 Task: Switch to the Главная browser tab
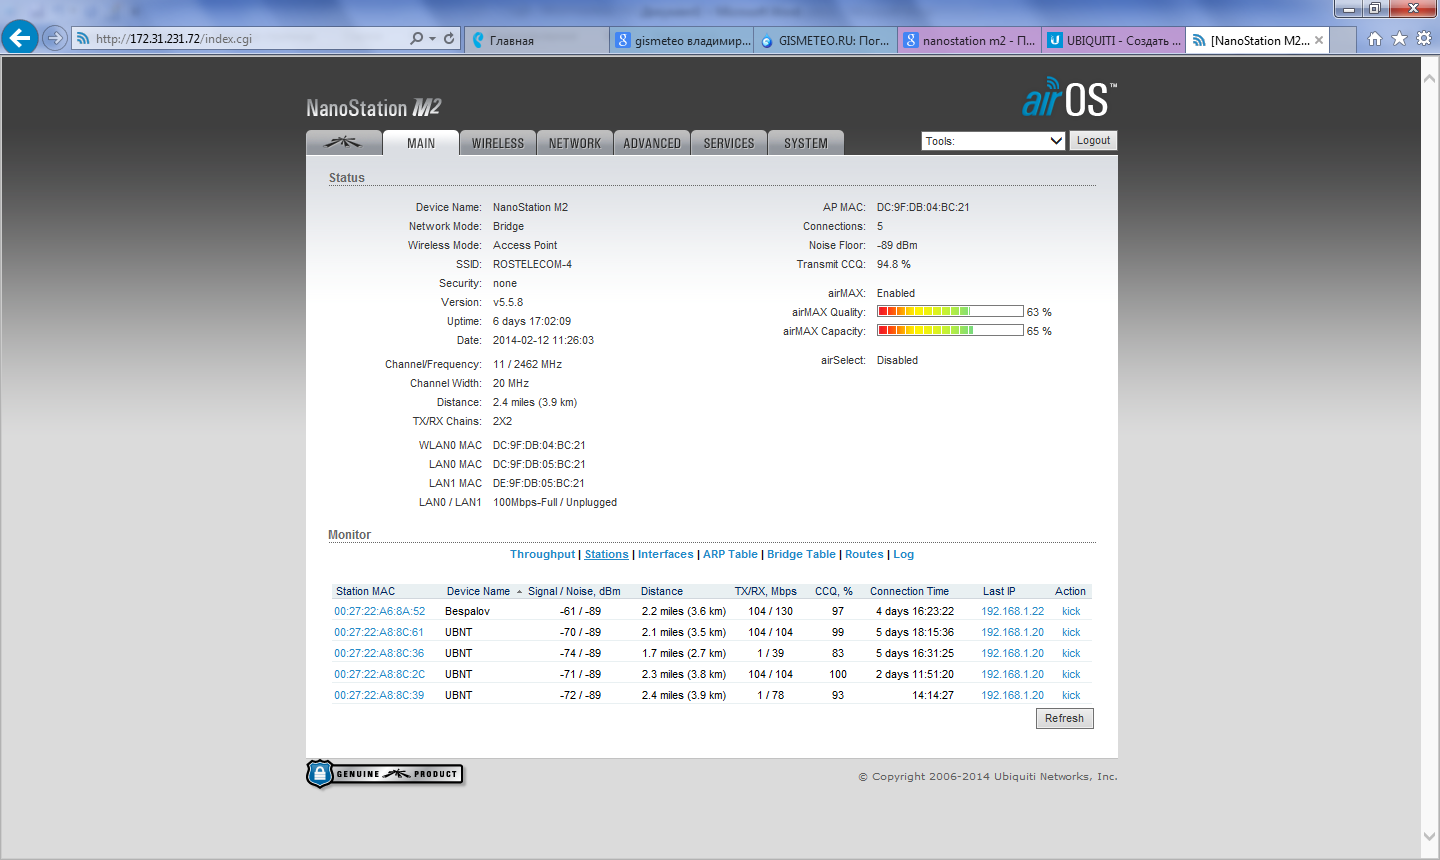[536, 40]
